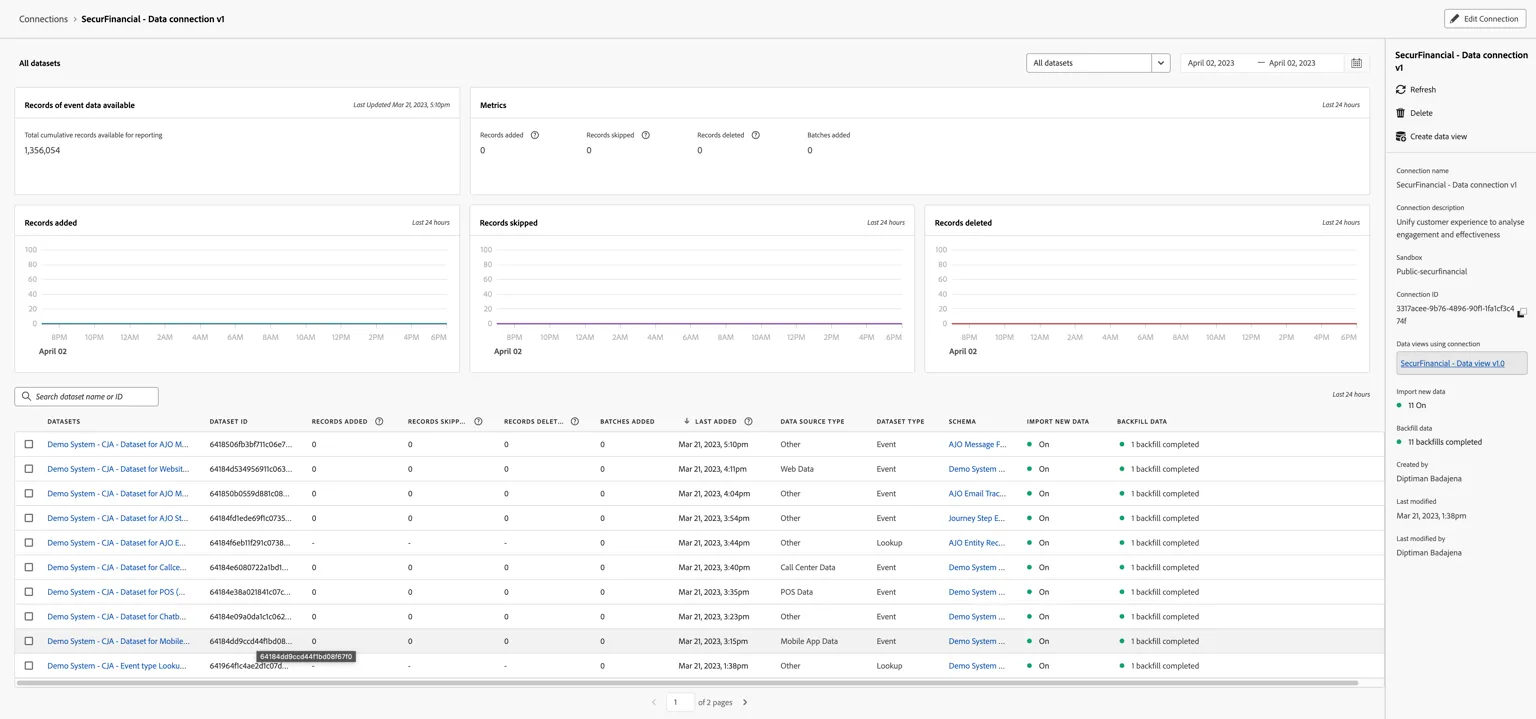Tick the Event type Lookup row checkbox

point(29,666)
